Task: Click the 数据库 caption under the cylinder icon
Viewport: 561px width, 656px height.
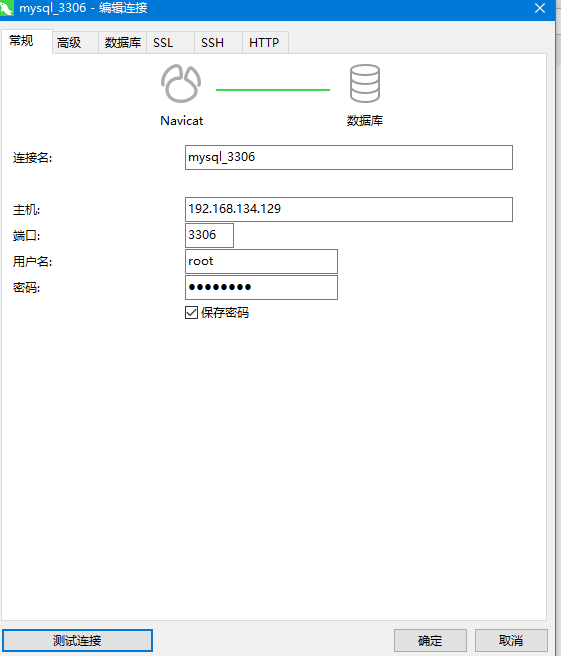Action: tap(365, 121)
